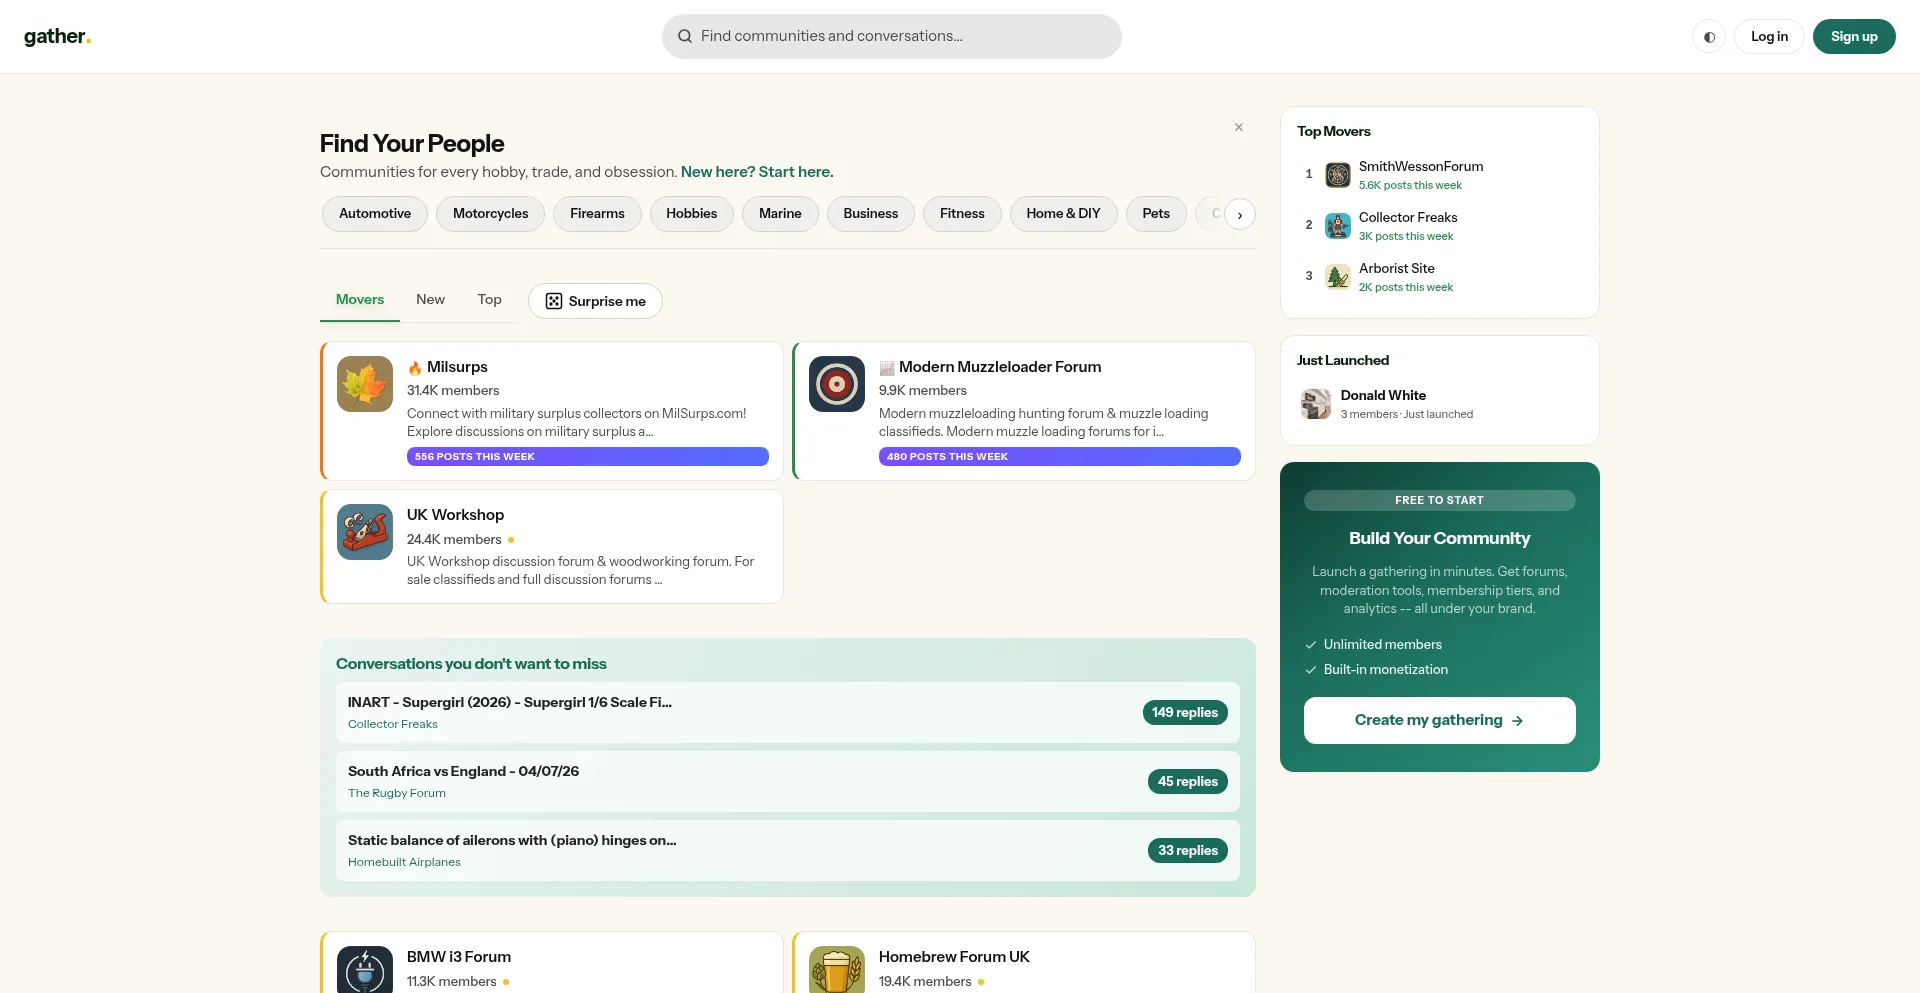1920x993 pixels.
Task: Toggle the dark mode theme icon
Action: coord(1709,37)
